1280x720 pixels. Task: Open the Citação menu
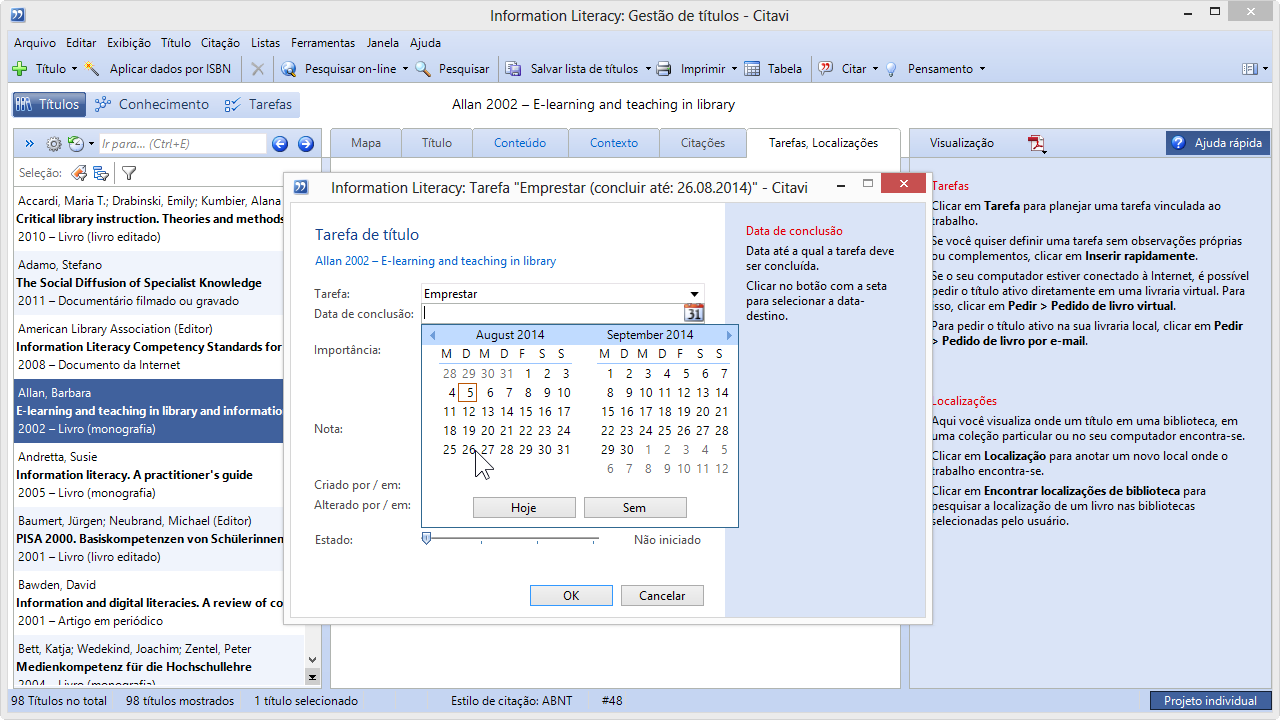[x=220, y=43]
